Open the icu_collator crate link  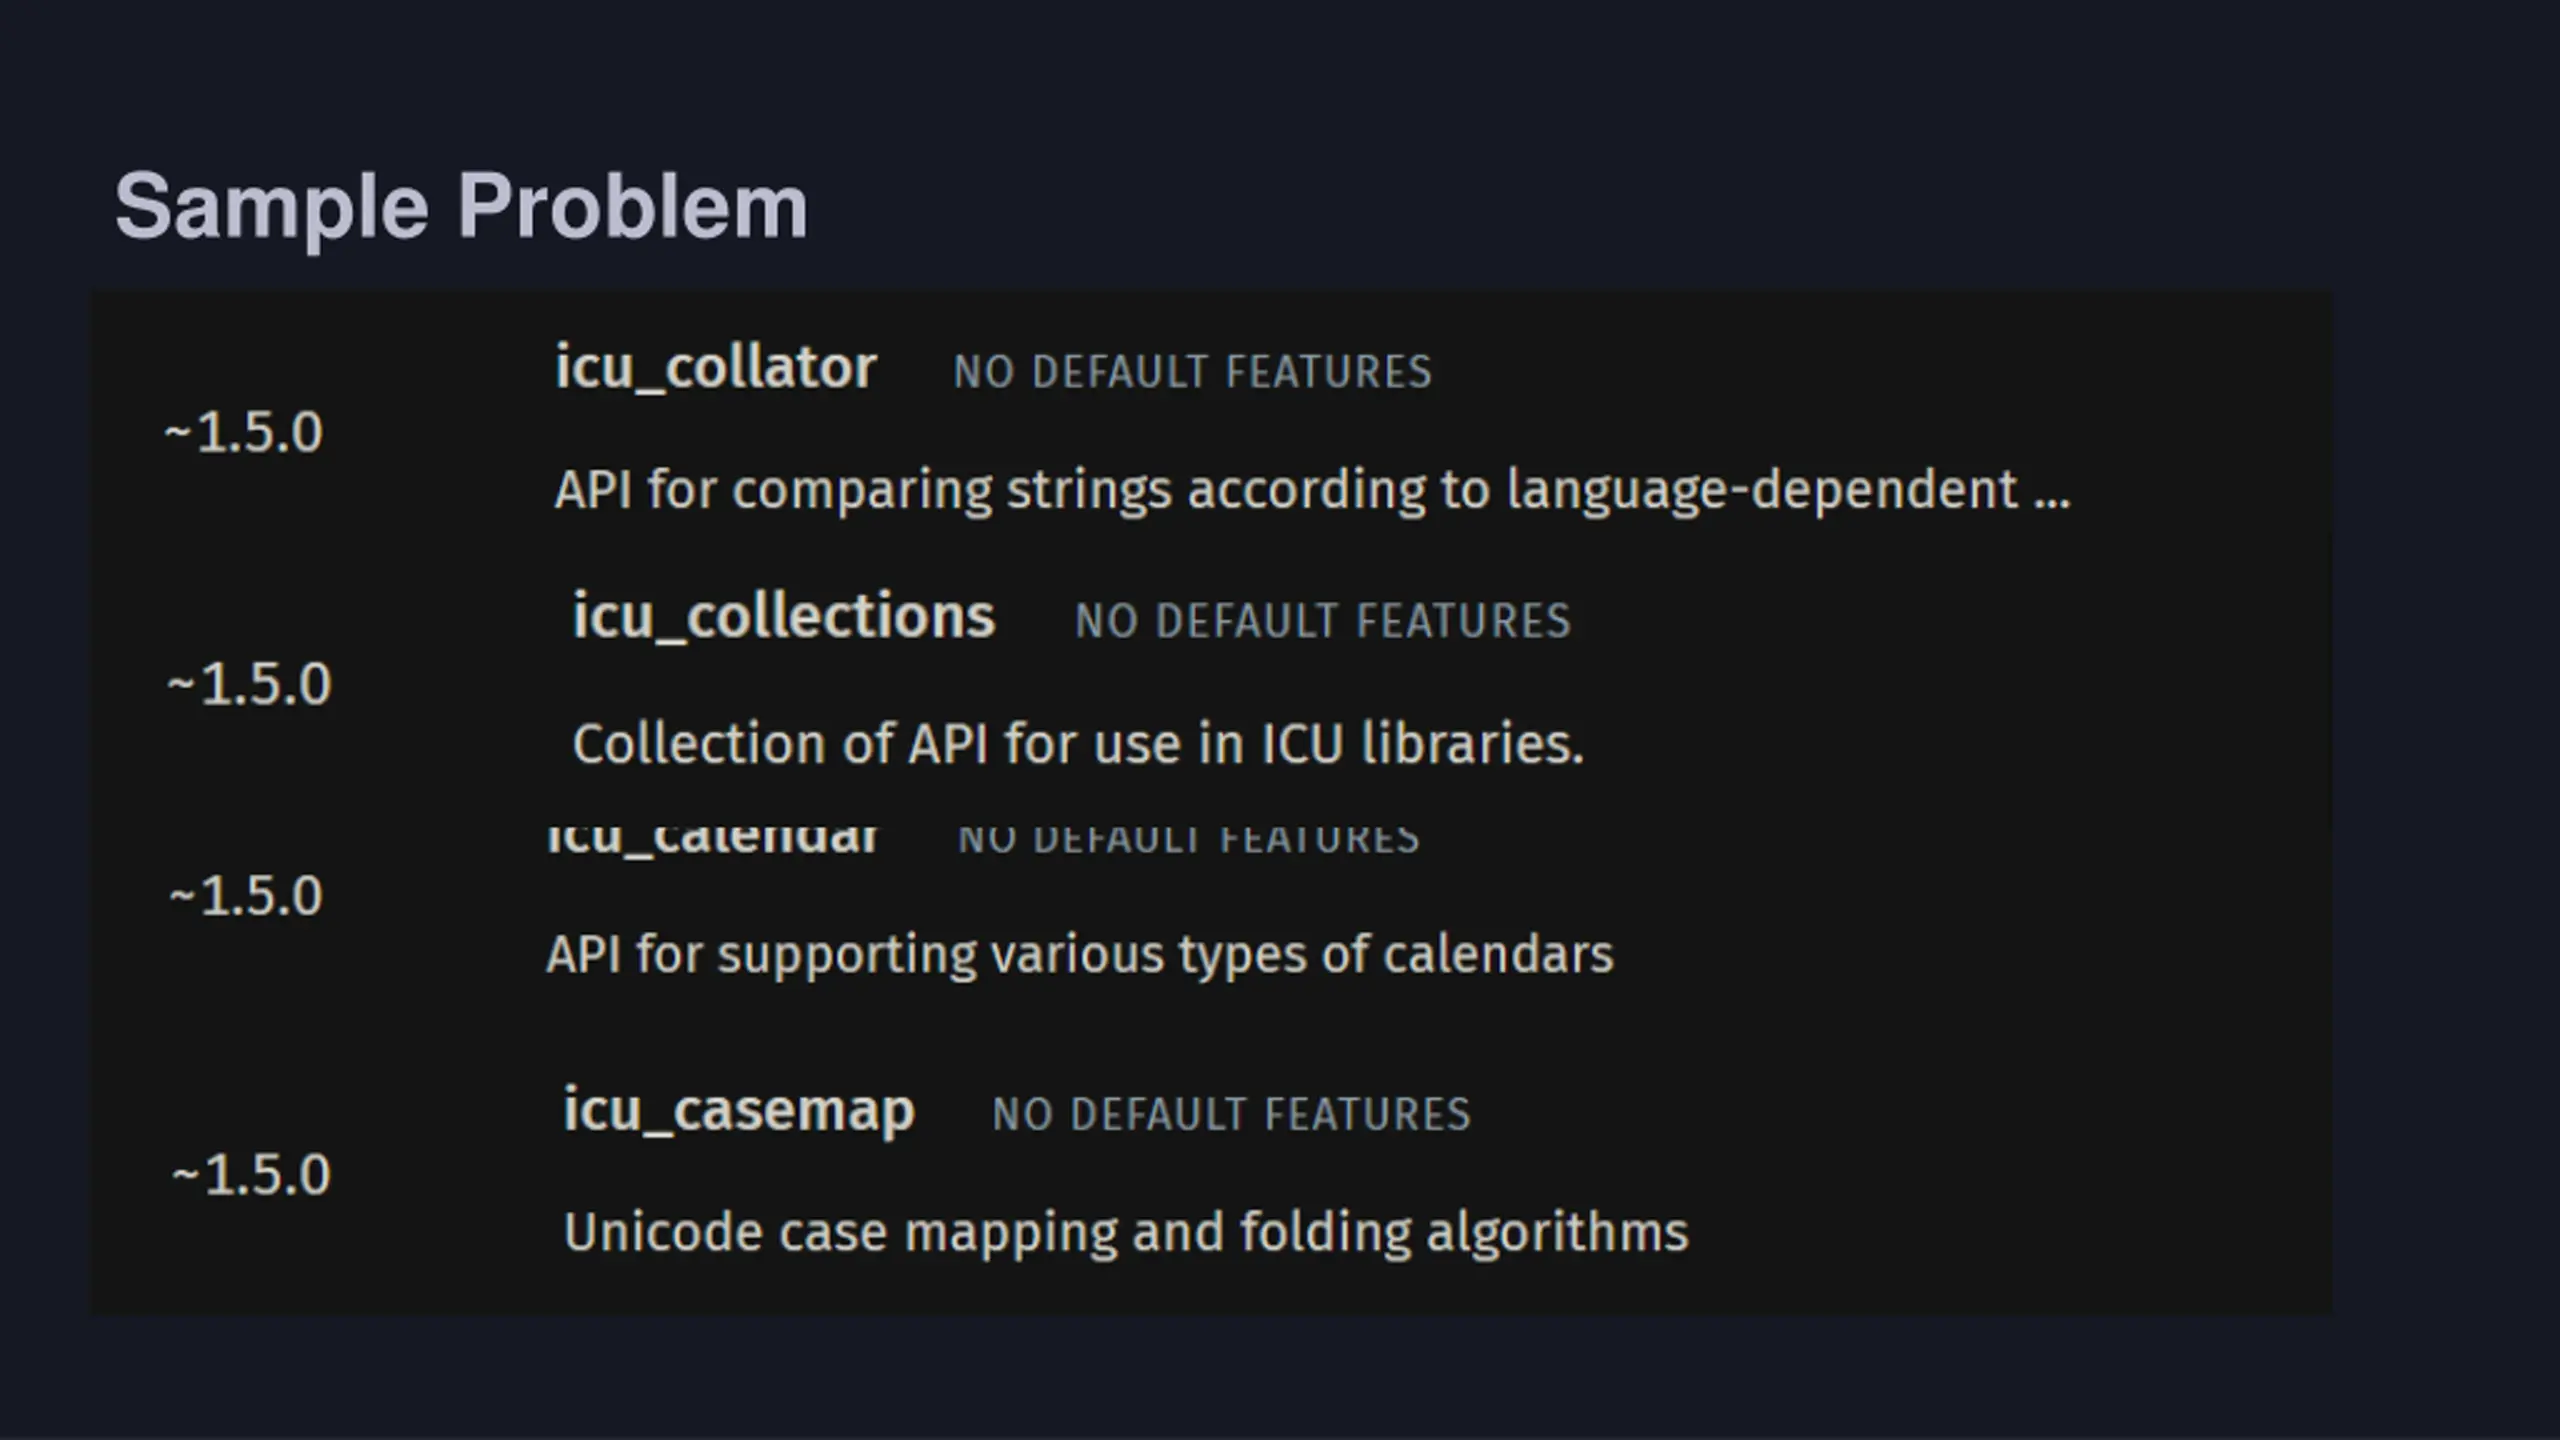click(x=716, y=368)
